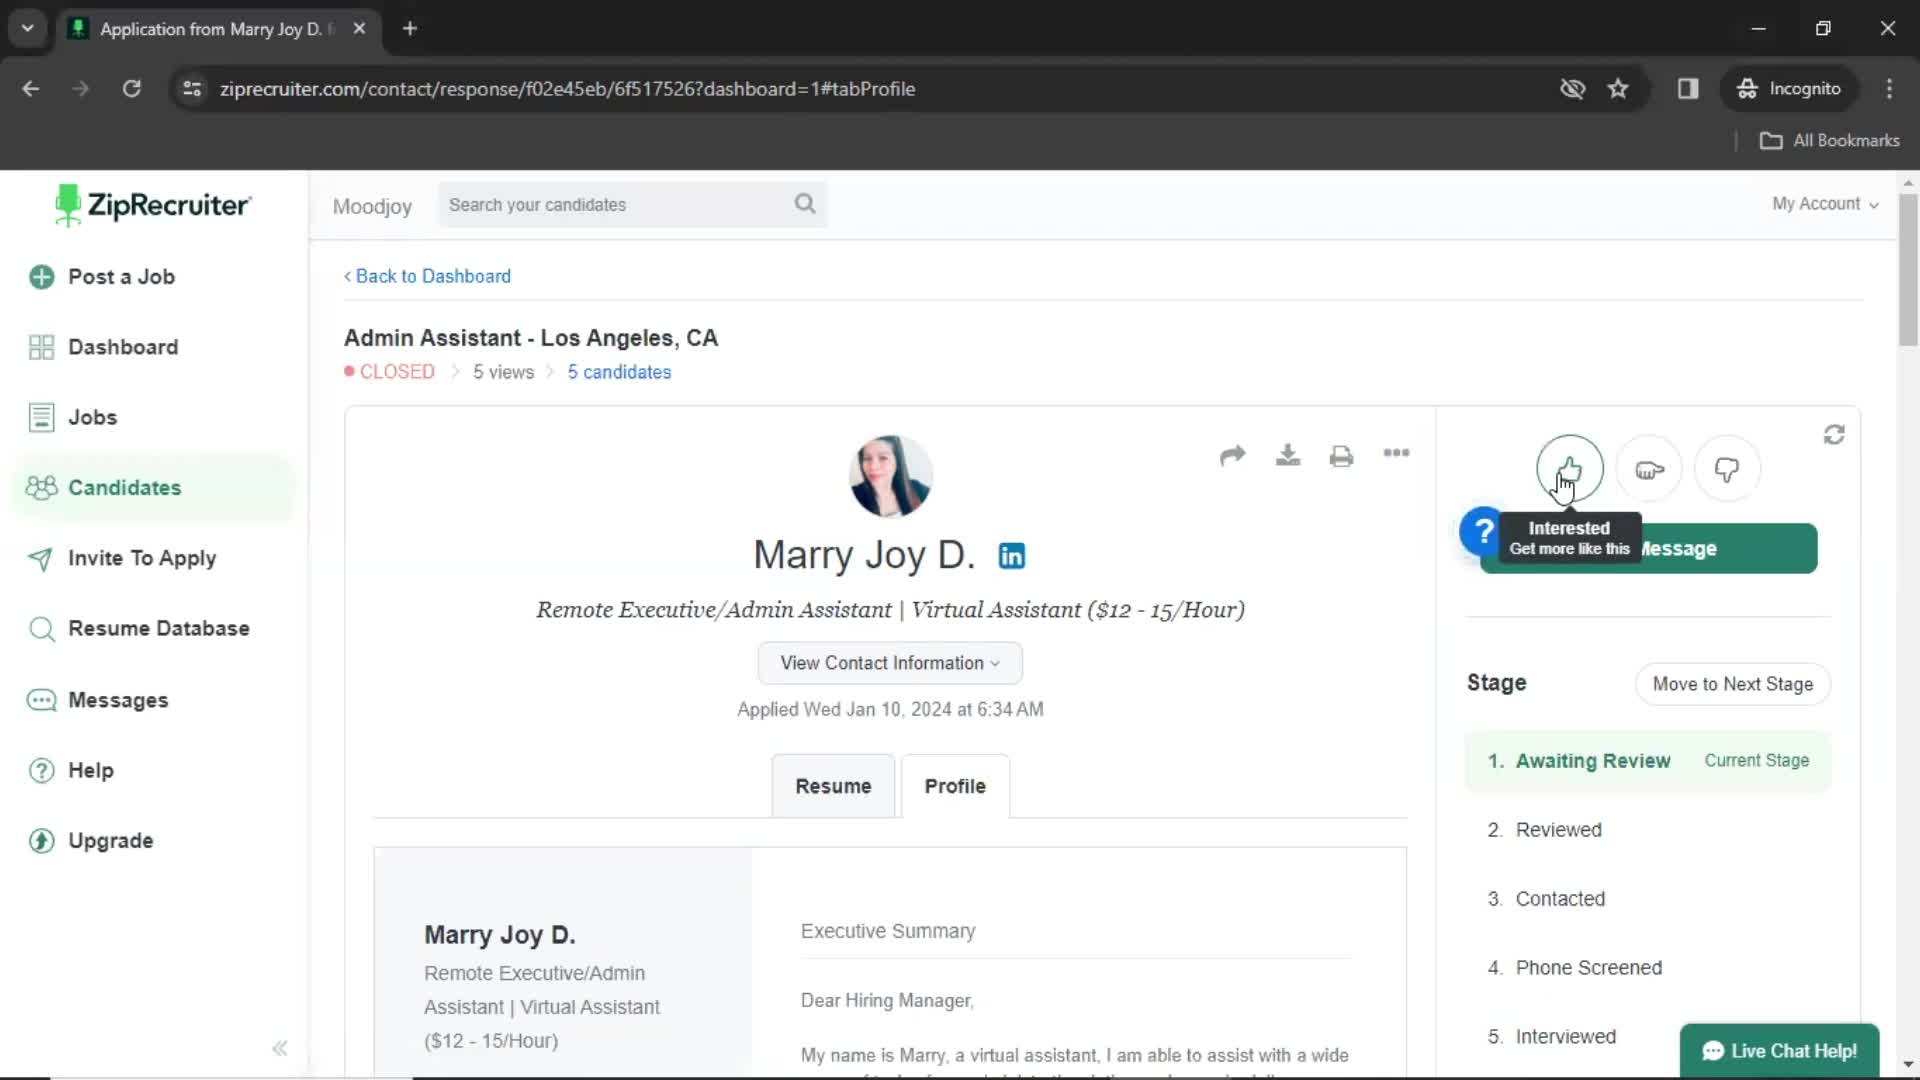Click Back to Dashboard link
The width and height of the screenshot is (1920, 1080).
(427, 276)
